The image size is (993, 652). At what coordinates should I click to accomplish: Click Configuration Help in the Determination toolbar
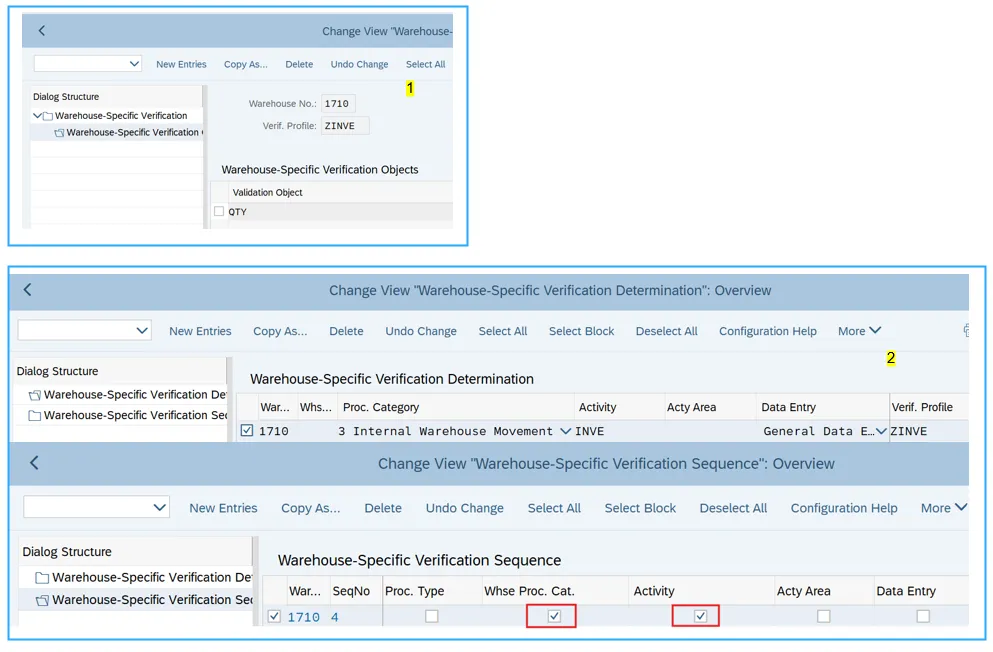coord(767,331)
